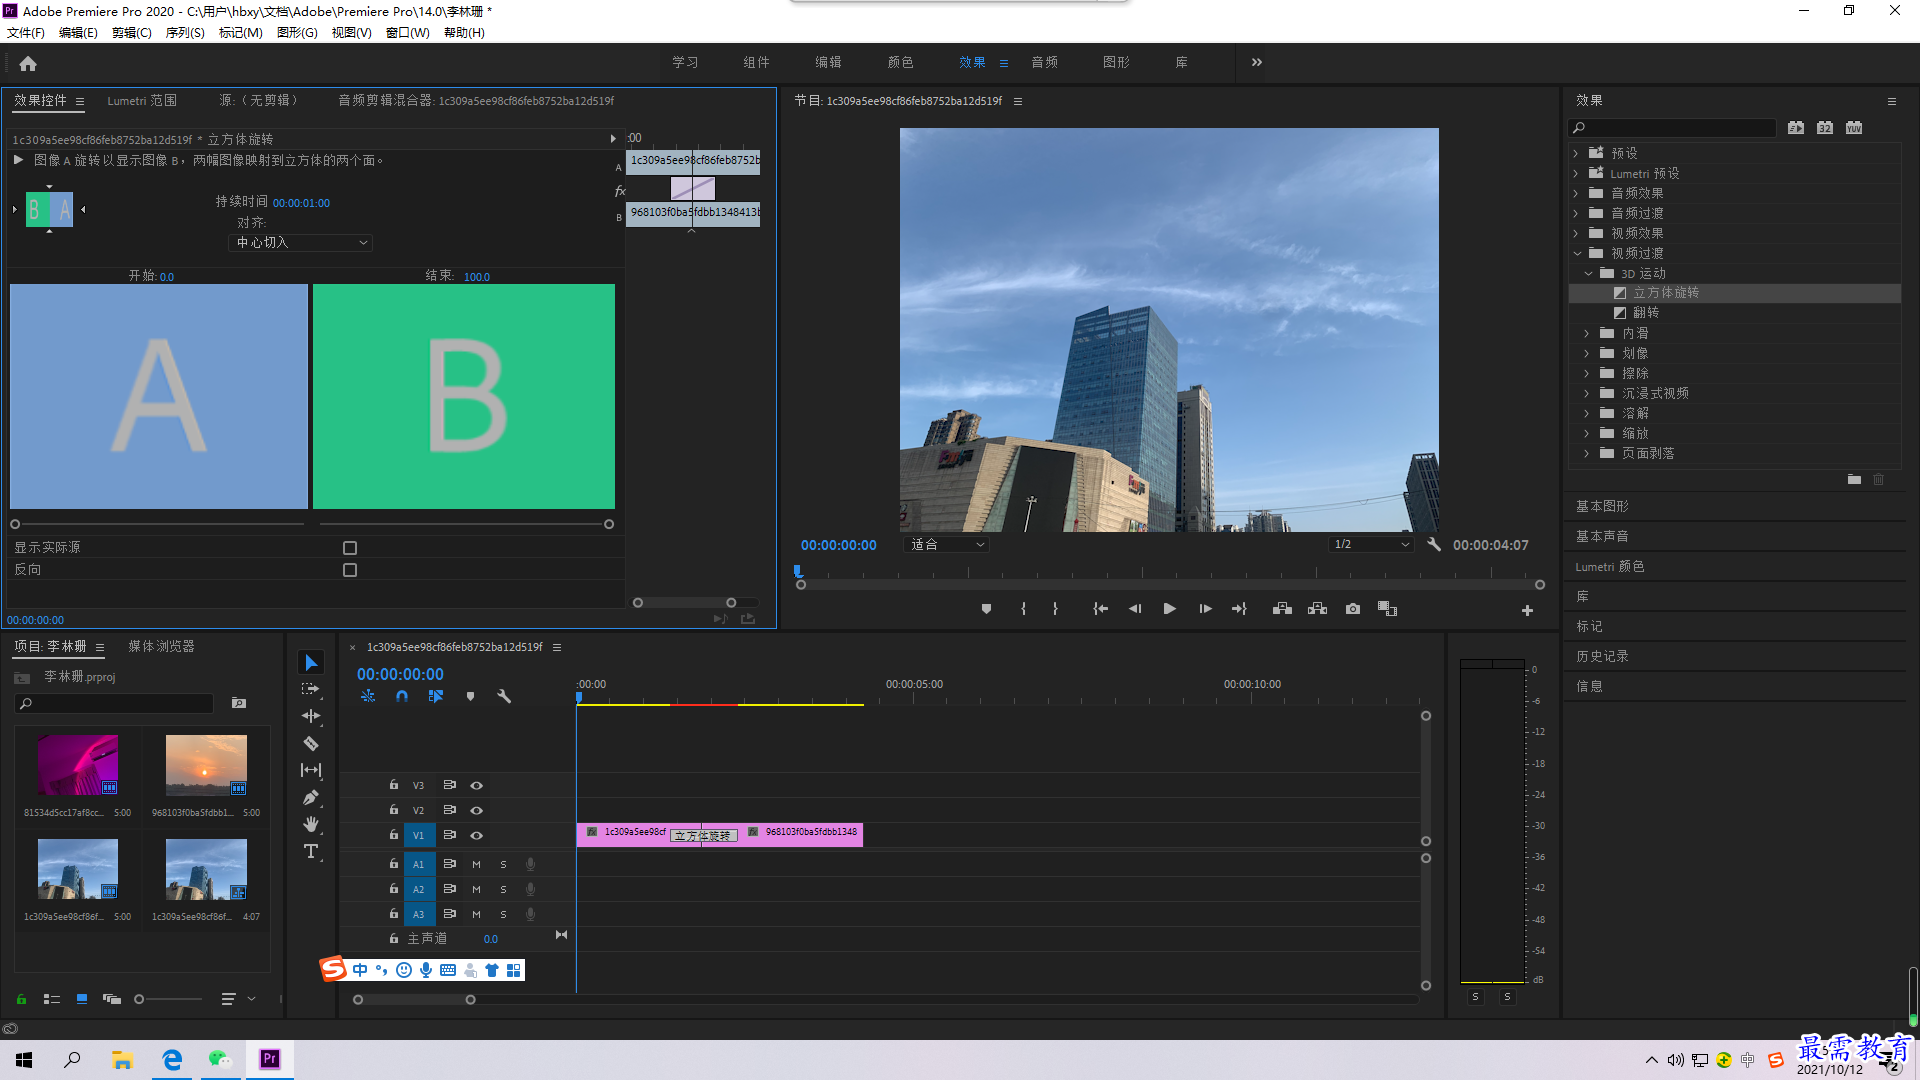Select the Pen tool
Viewport: 1920px width, 1080px height.
(311, 797)
